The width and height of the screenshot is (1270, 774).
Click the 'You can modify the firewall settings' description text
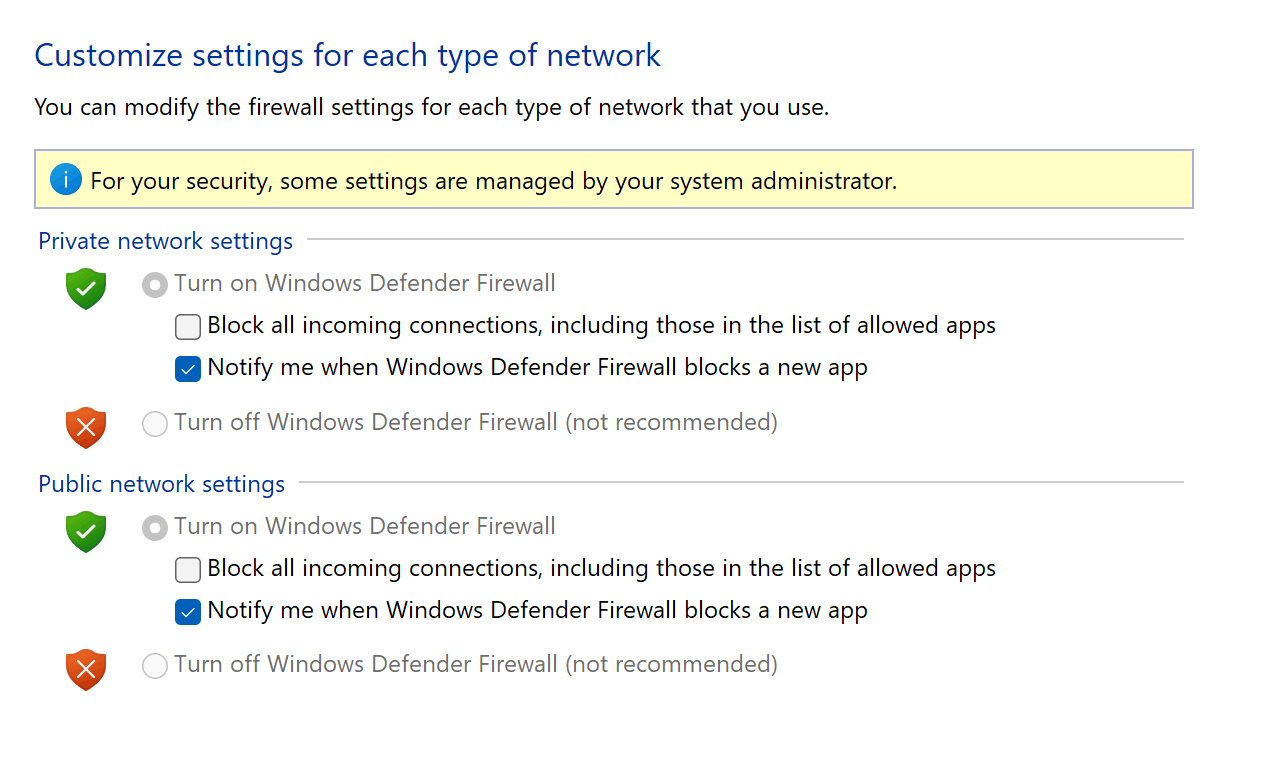point(432,106)
